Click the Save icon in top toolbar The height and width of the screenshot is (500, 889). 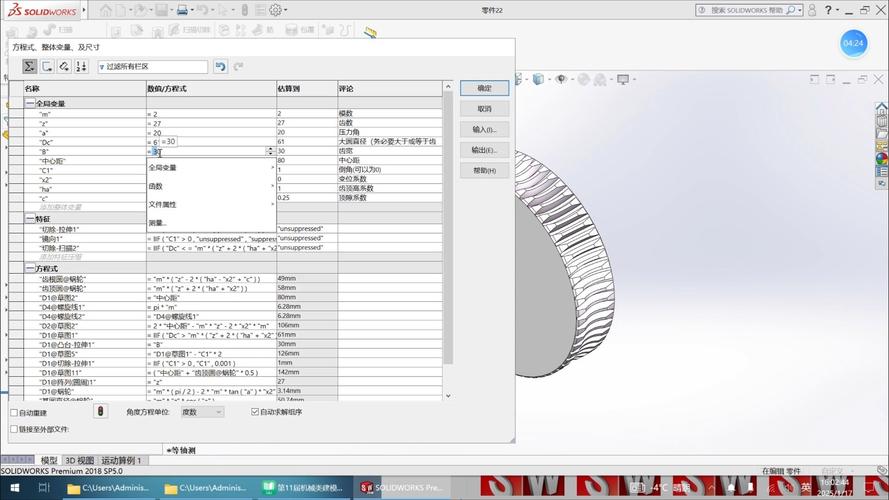pos(162,10)
